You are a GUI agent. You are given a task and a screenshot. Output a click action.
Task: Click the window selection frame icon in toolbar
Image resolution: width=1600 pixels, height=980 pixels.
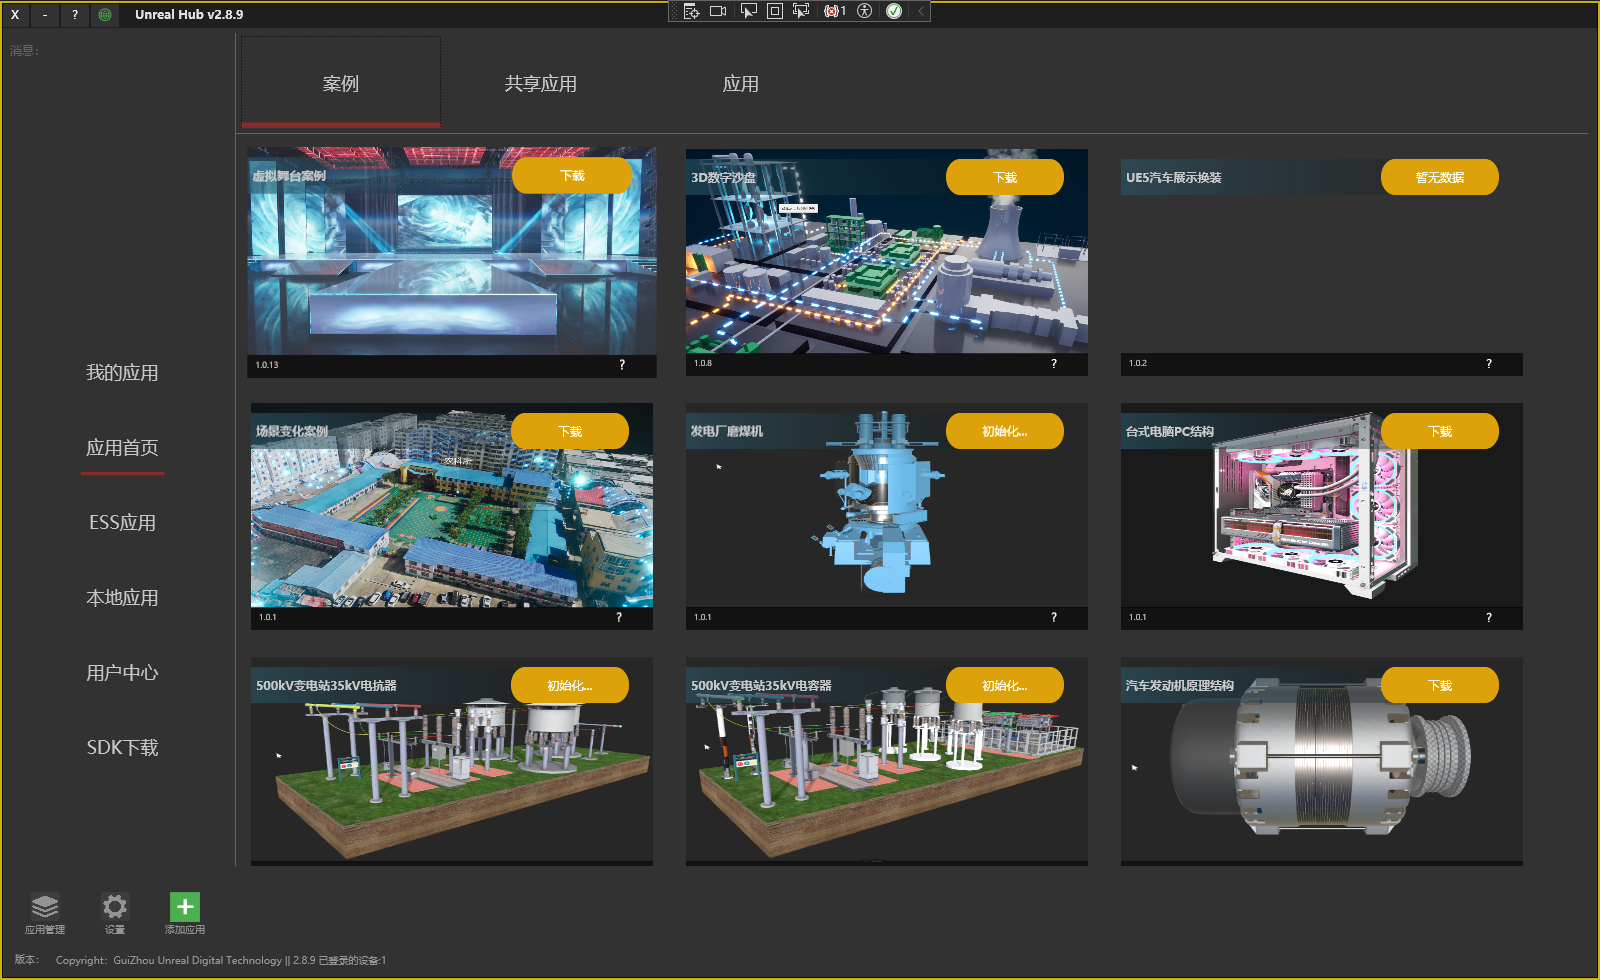click(774, 11)
